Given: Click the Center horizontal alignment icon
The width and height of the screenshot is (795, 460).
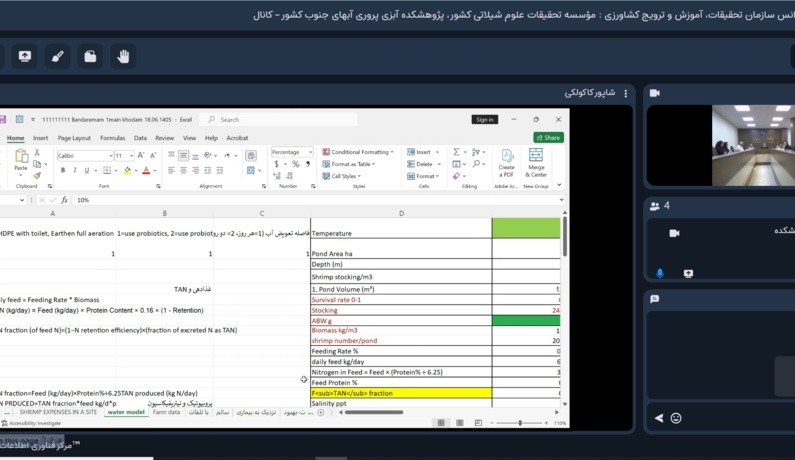Looking at the screenshot, I should pyautogui.click(x=183, y=170).
